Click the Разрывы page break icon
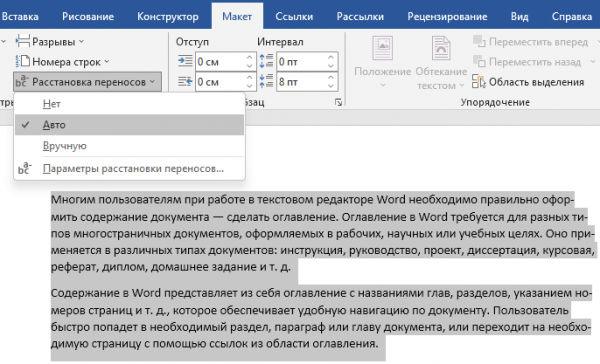This screenshot has width=600, height=364. point(23,41)
